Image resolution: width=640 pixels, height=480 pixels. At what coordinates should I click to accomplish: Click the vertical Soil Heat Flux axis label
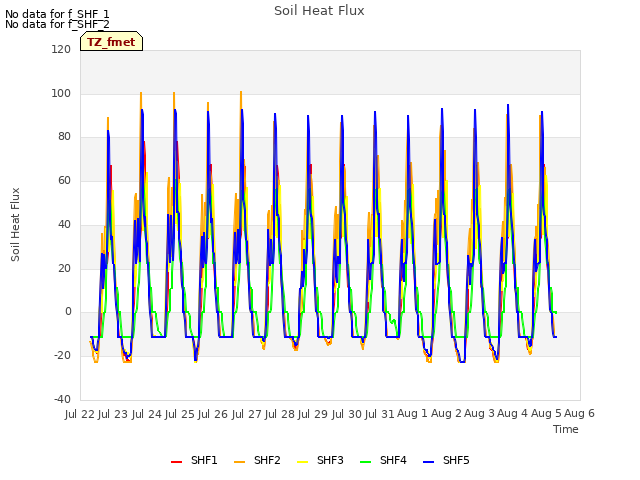(x=15, y=224)
